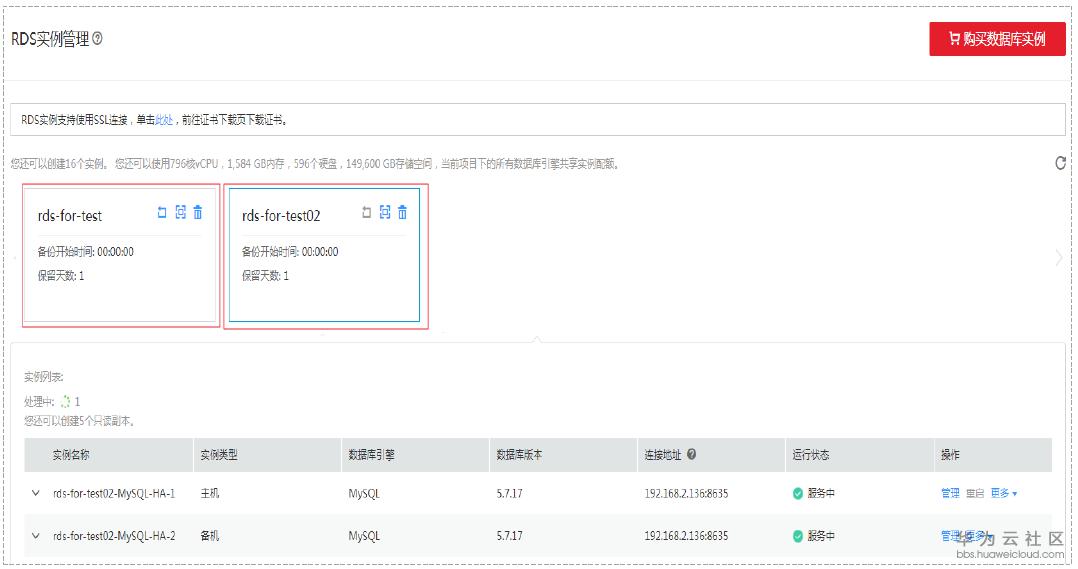Viewport: 1078px width, 569px height.
Task: Refresh the instance list with the reload icon
Action: tap(1060, 163)
